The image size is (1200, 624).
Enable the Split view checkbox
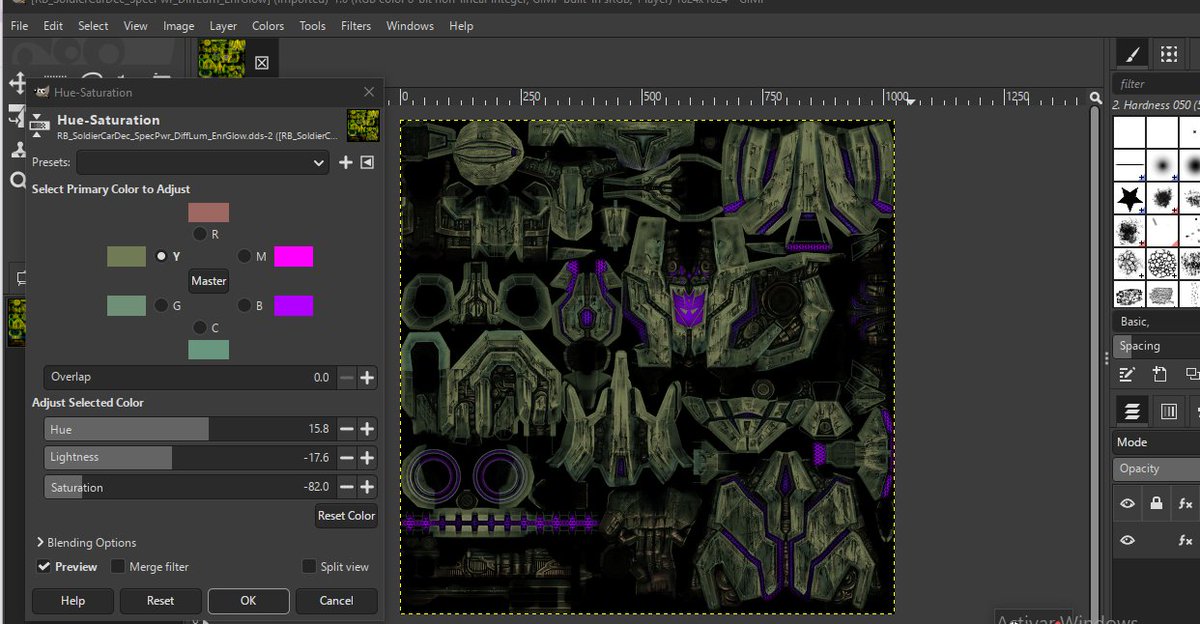[x=309, y=567]
